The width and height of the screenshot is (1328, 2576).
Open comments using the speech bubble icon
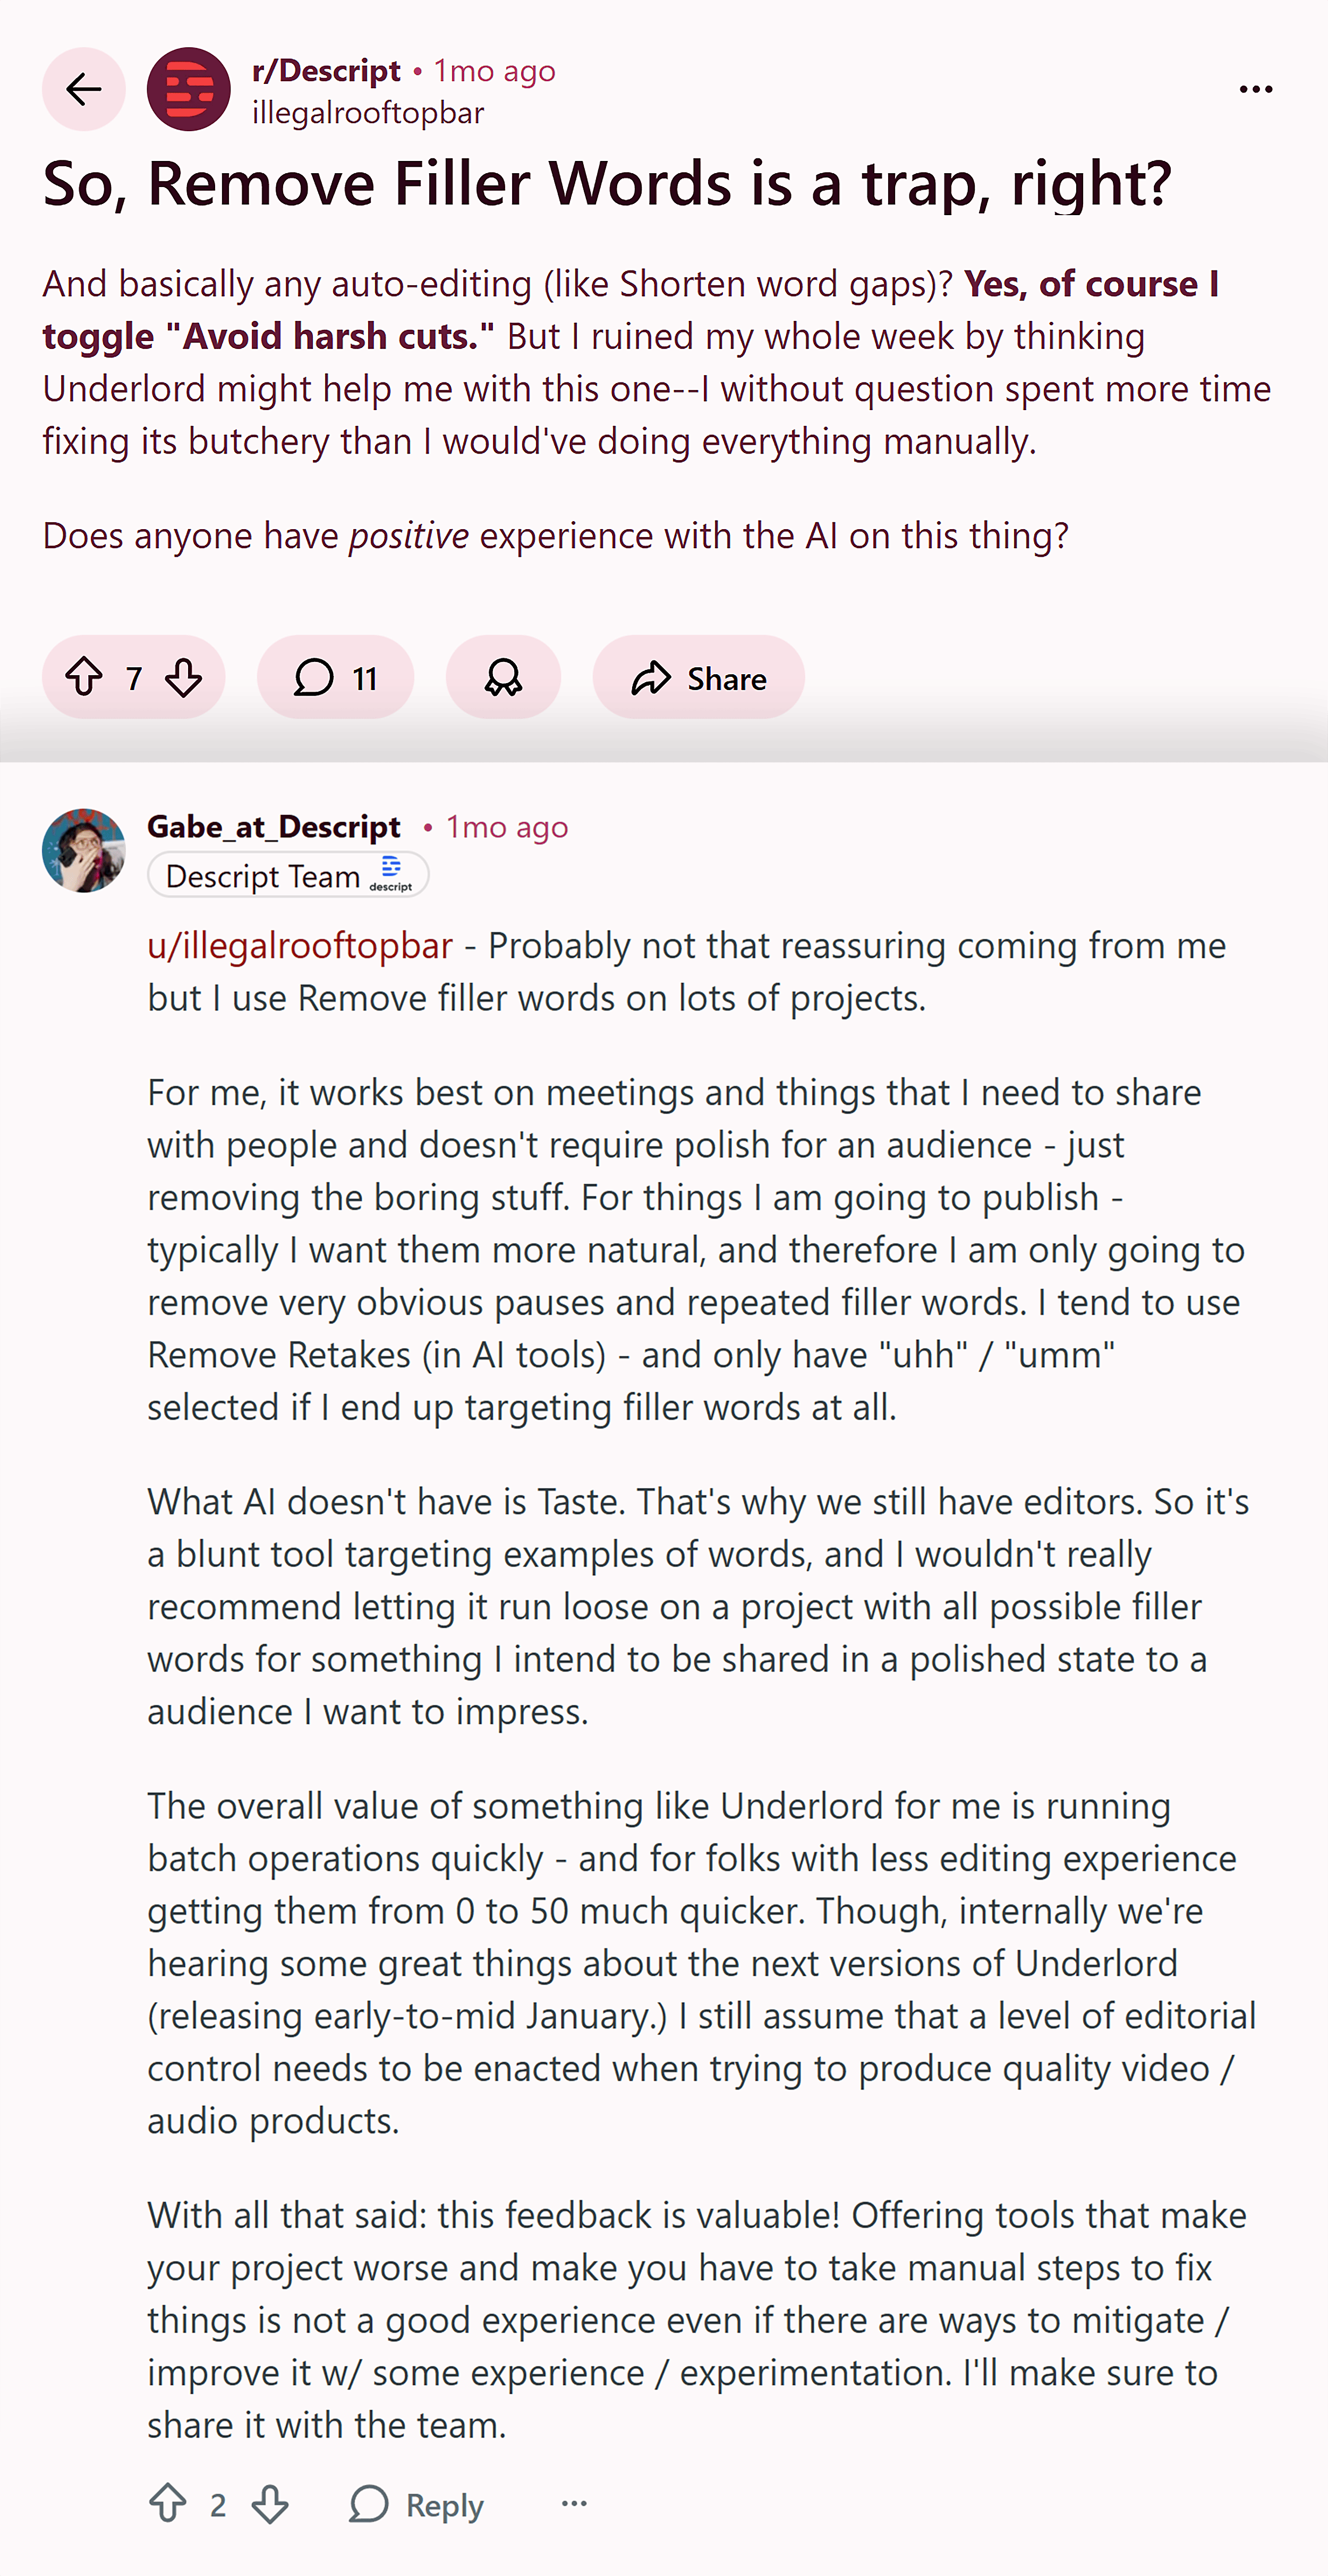[x=313, y=677]
